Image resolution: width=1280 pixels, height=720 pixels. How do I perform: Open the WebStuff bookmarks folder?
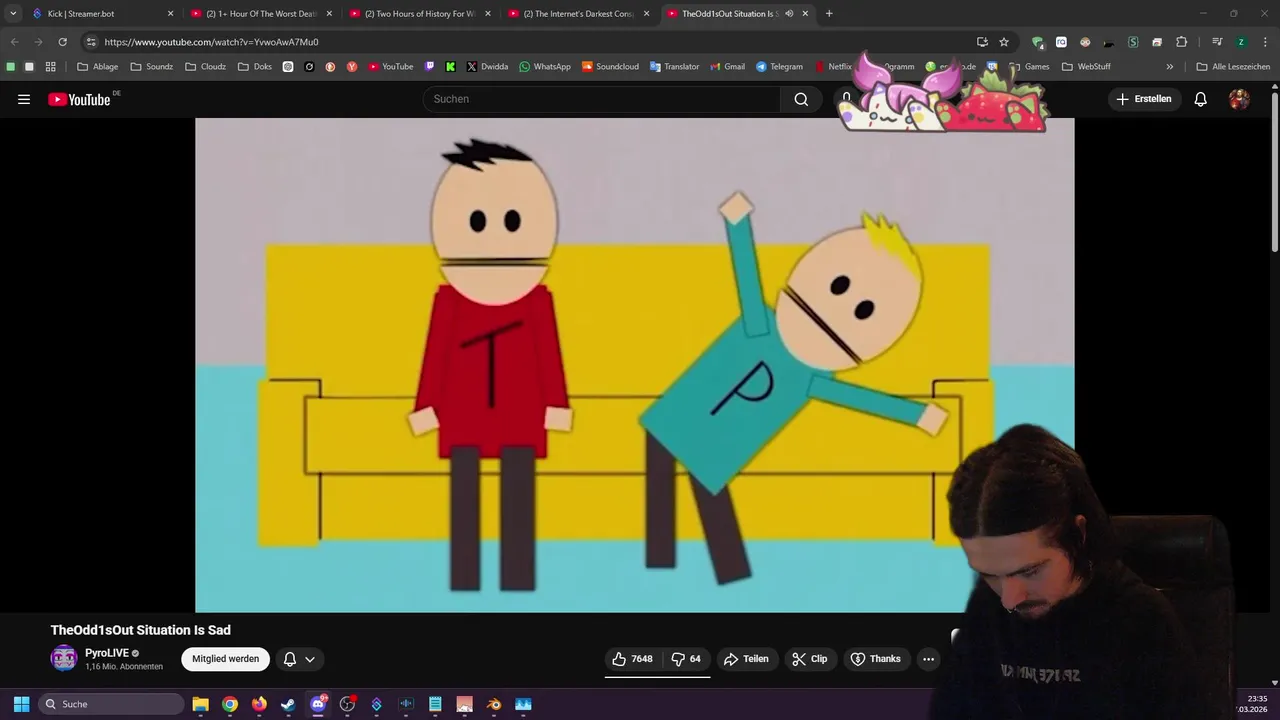pyautogui.click(x=1086, y=67)
